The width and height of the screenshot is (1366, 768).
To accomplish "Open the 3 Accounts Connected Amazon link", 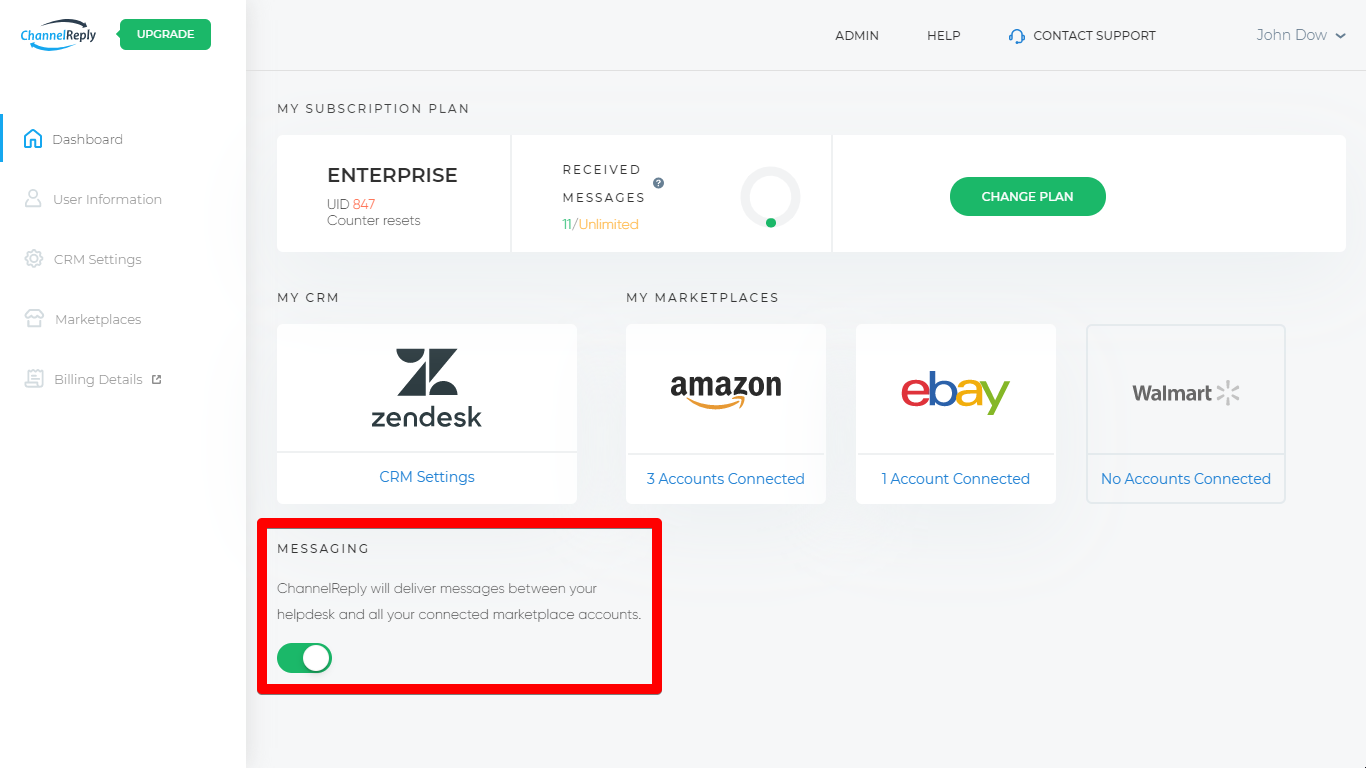I will pos(726,479).
